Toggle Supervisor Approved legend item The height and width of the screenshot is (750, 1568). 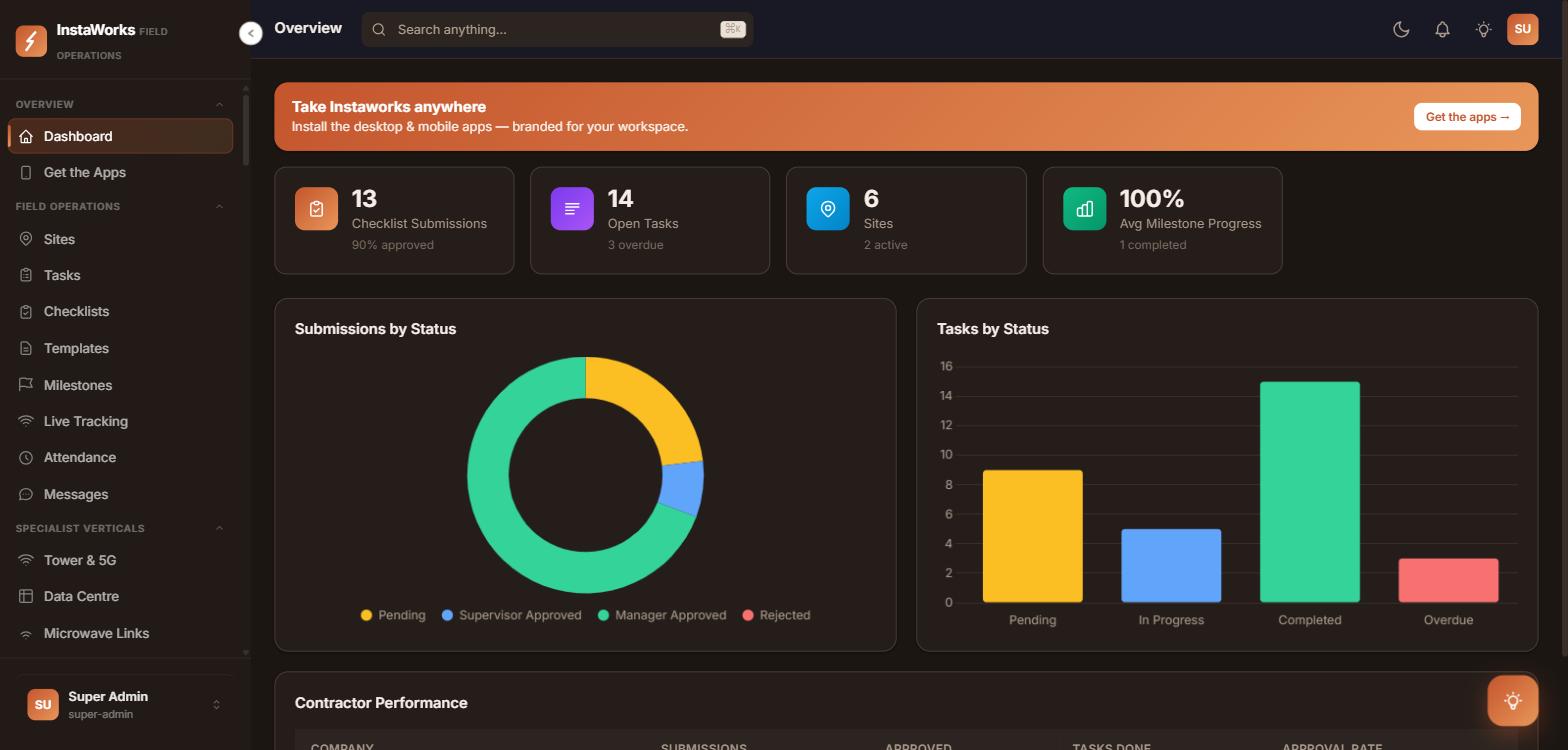tap(511, 615)
